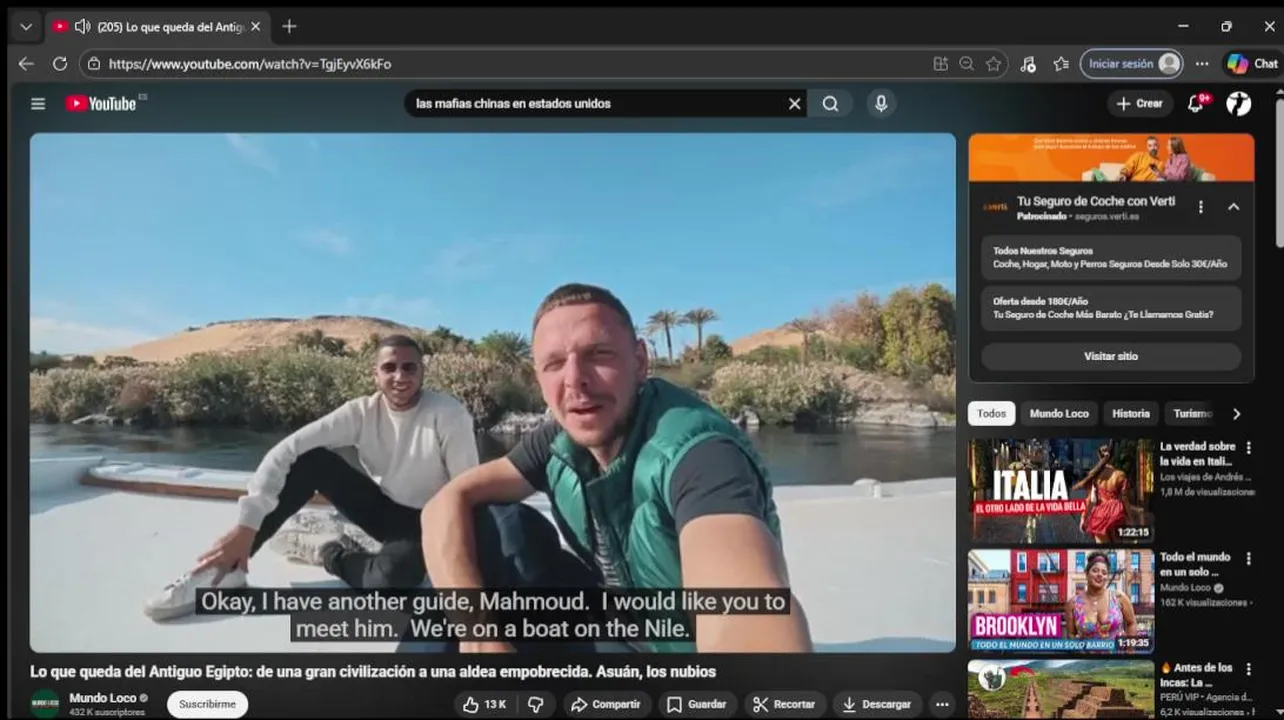This screenshot has height=720, width=1284.
Task: Click the browser address bar URL
Action: pos(250,63)
